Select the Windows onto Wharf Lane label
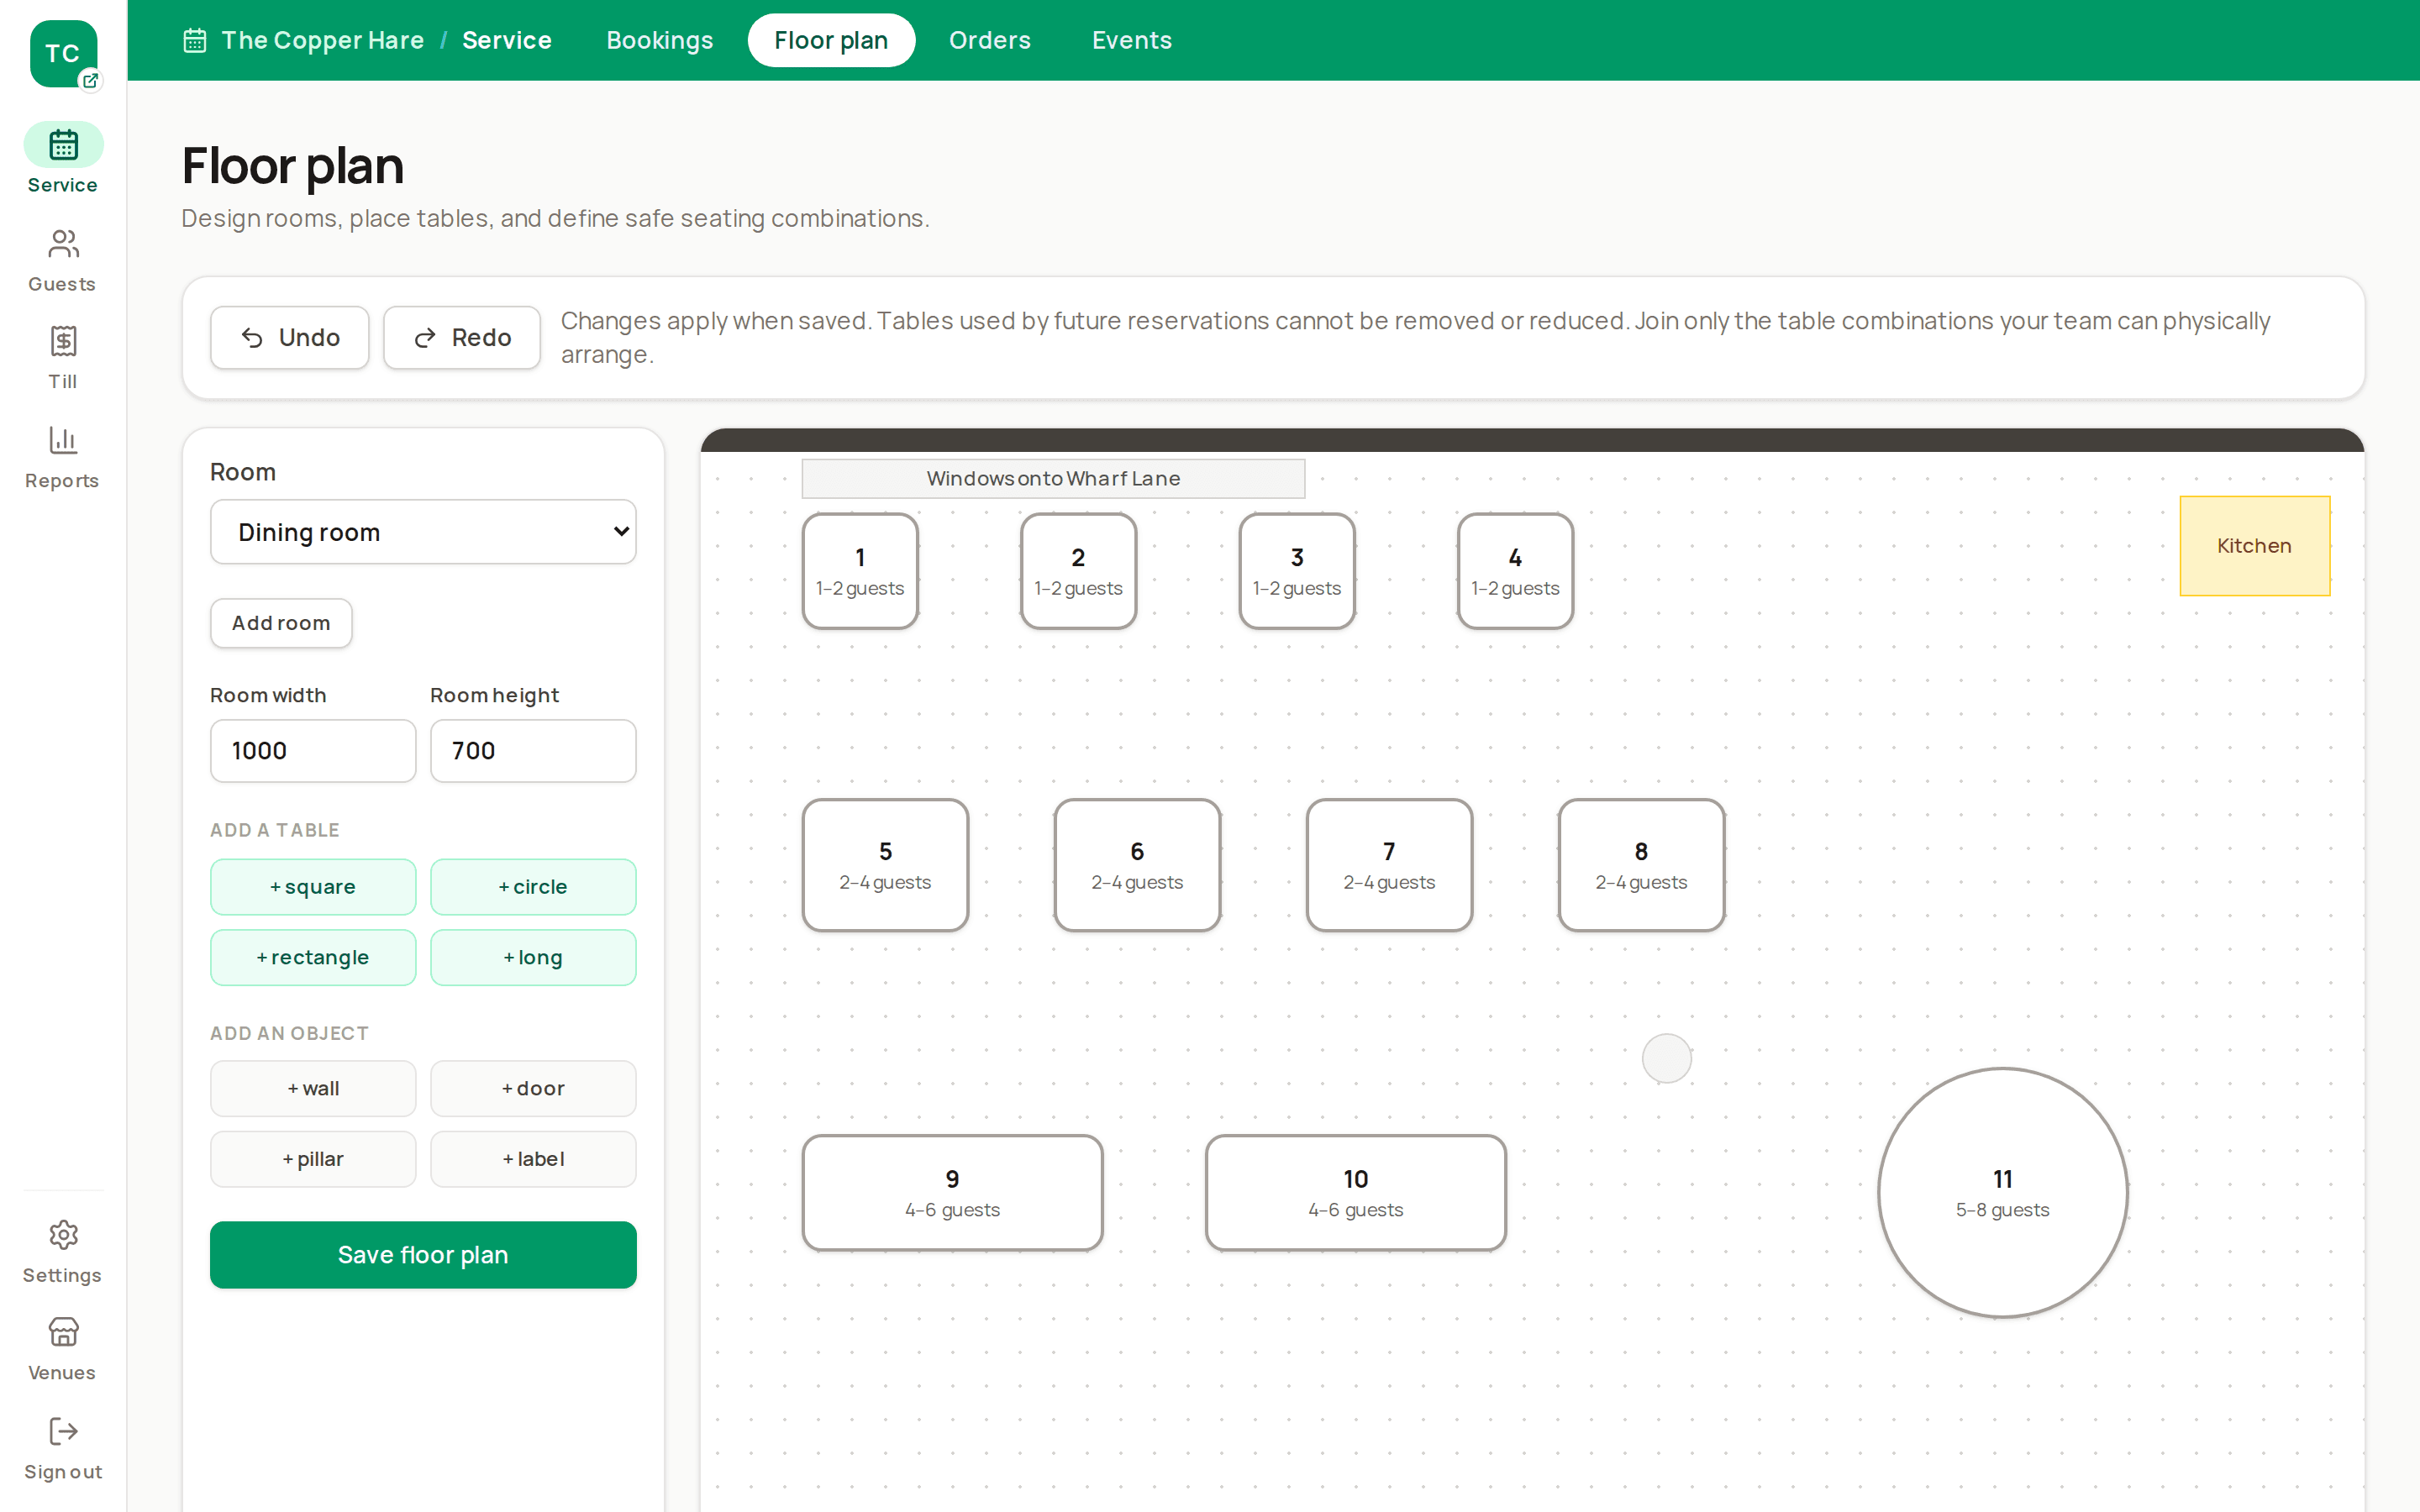 pos(1053,479)
